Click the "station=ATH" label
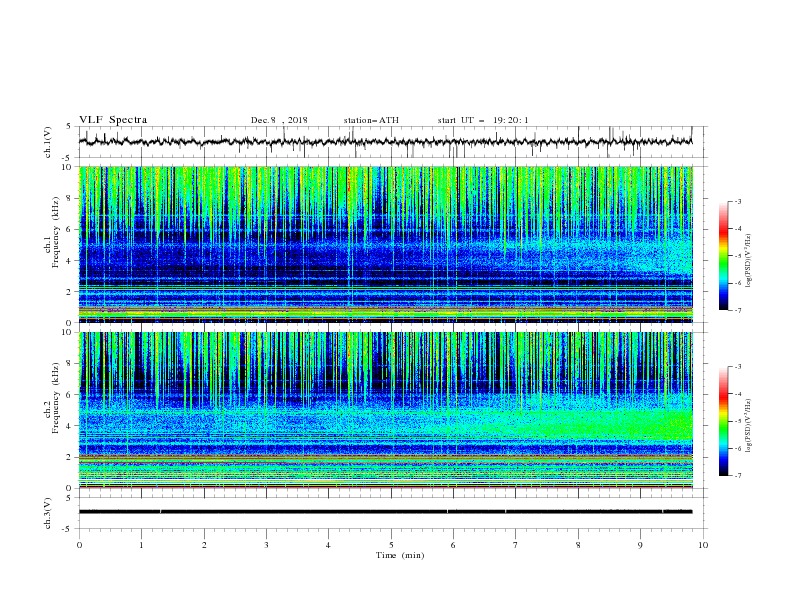The width and height of the screenshot is (792, 612). pyautogui.click(x=371, y=120)
